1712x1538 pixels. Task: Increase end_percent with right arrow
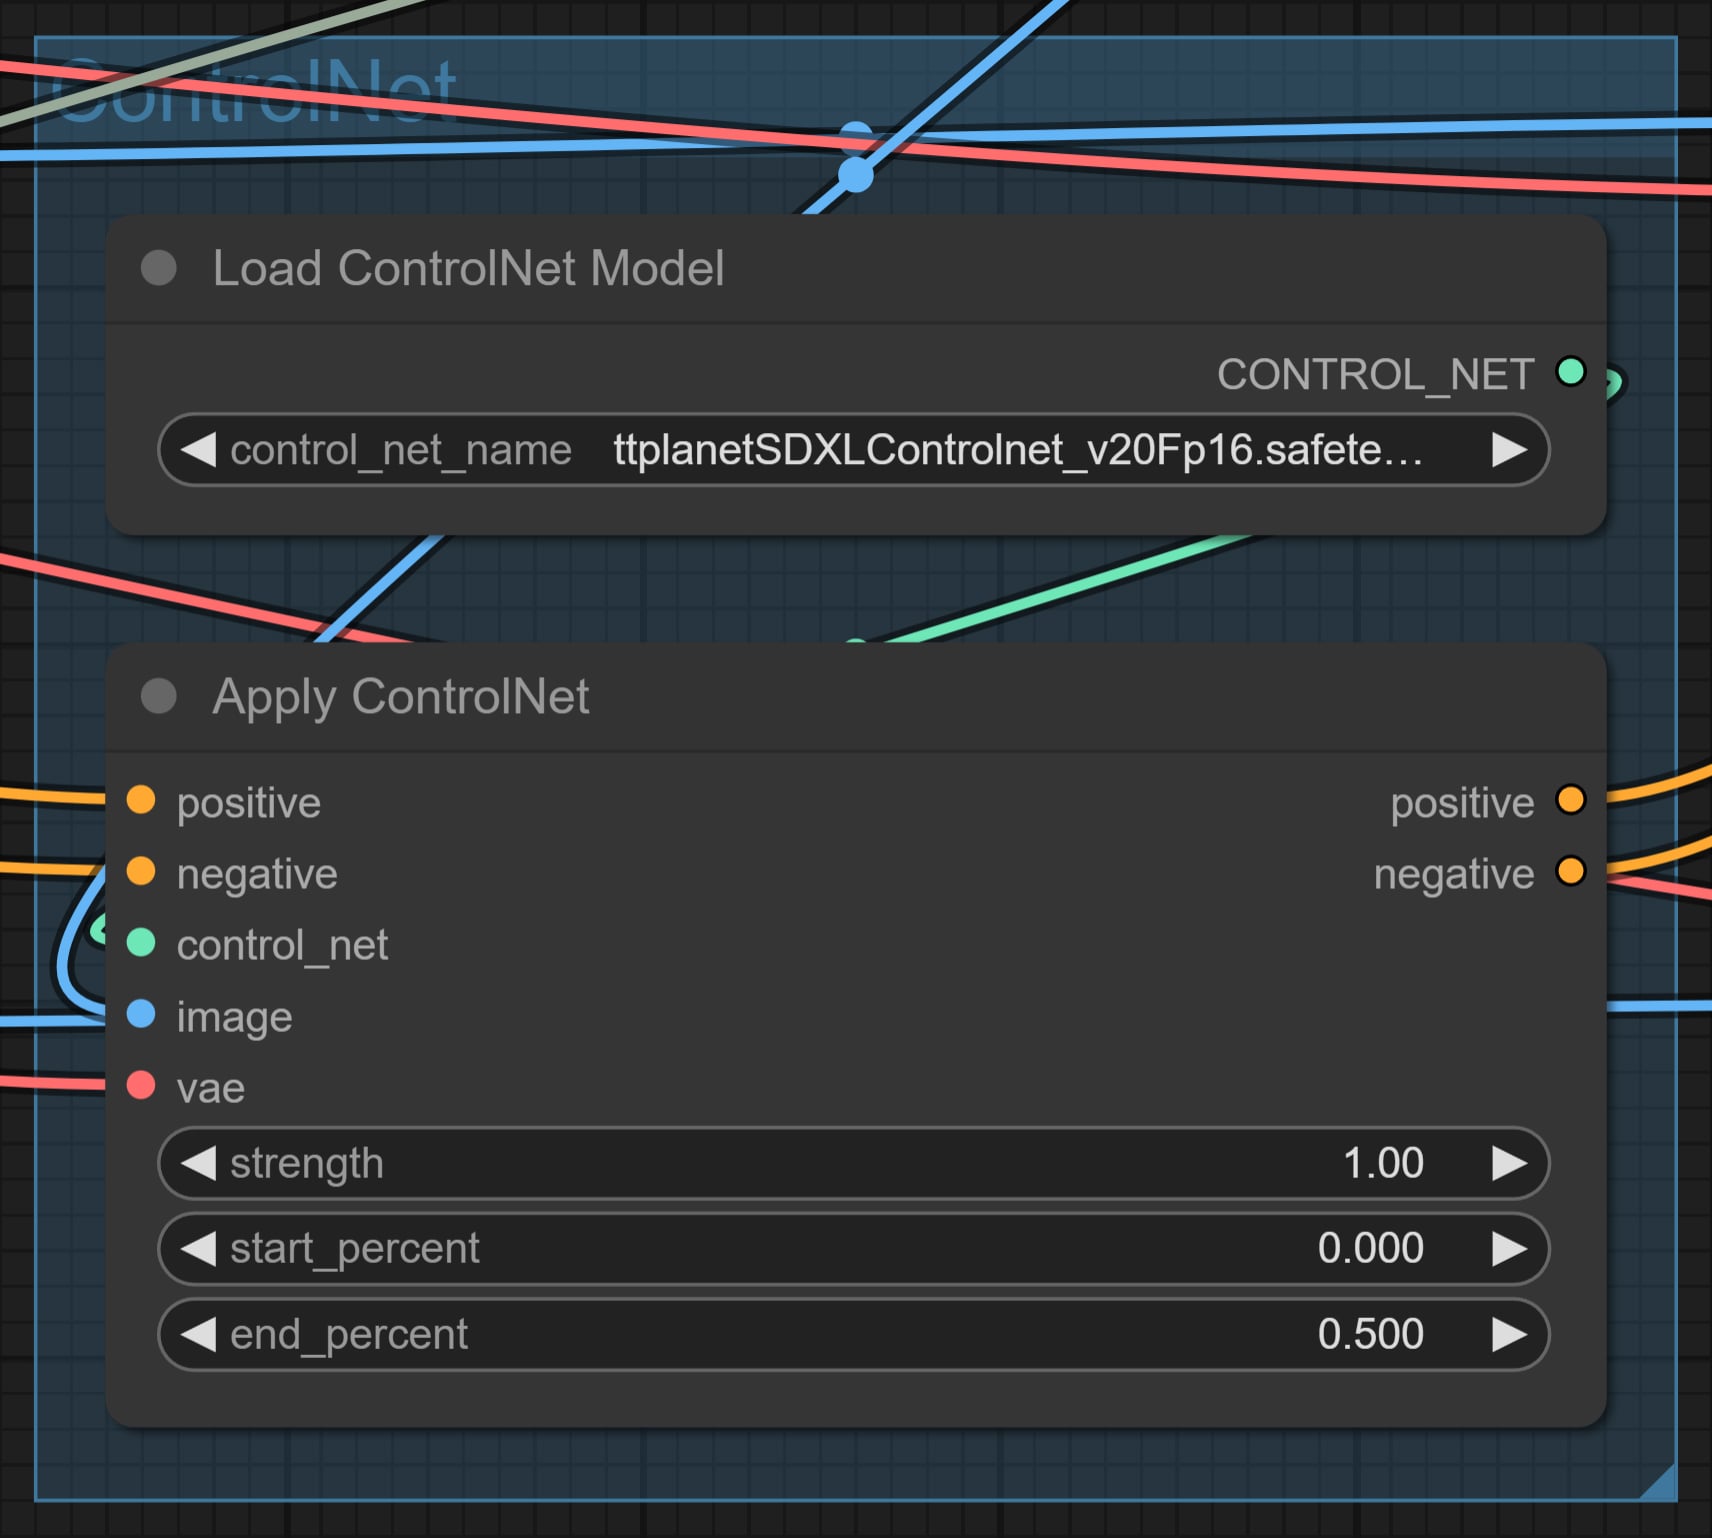tap(1509, 1334)
